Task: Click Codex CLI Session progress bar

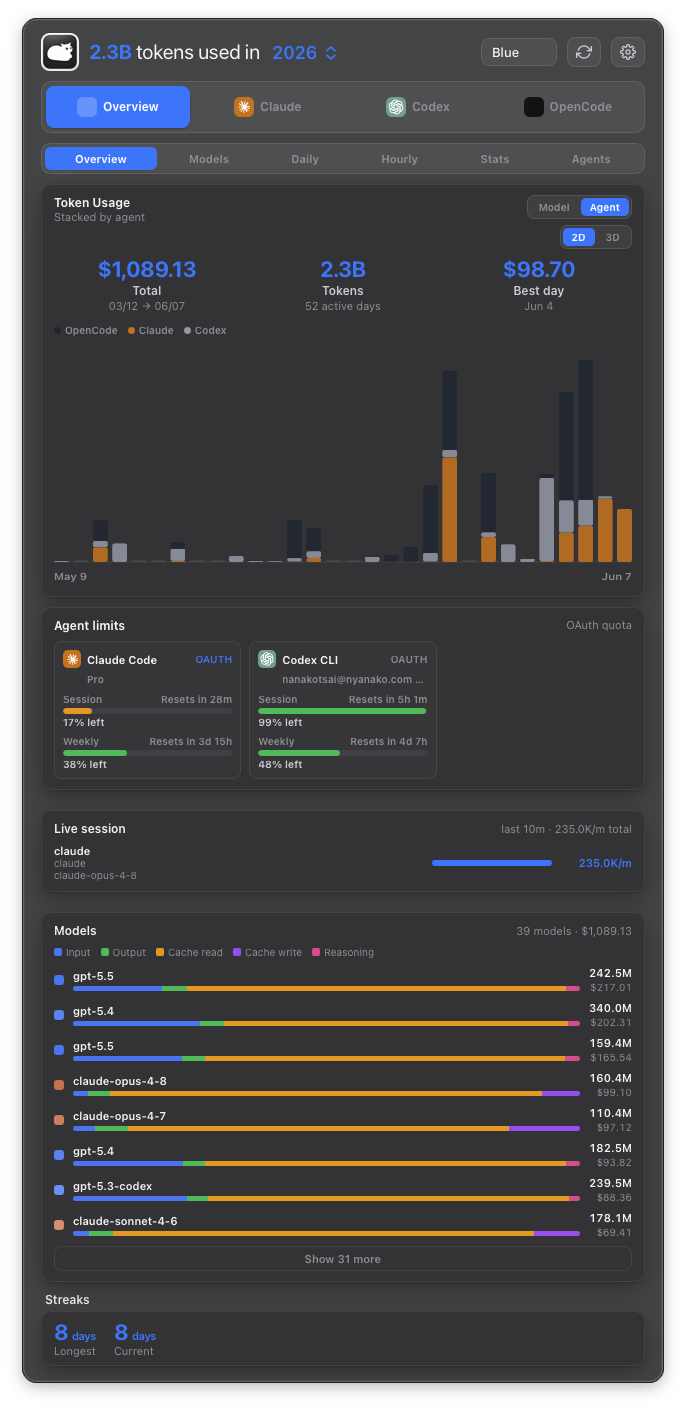Action: point(342,711)
